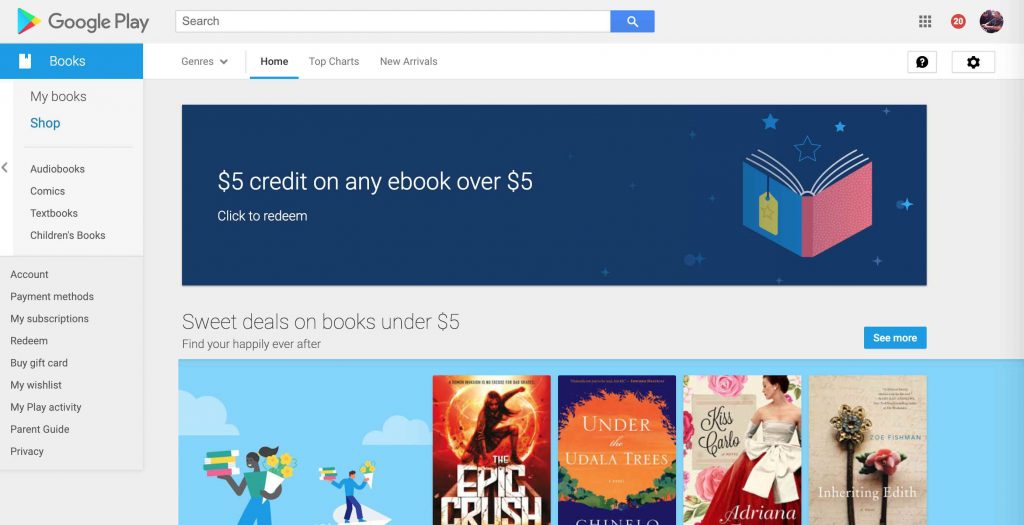The height and width of the screenshot is (525, 1024).
Task: Collapse the sidebar with the left chevron
Action: [x=5, y=168]
